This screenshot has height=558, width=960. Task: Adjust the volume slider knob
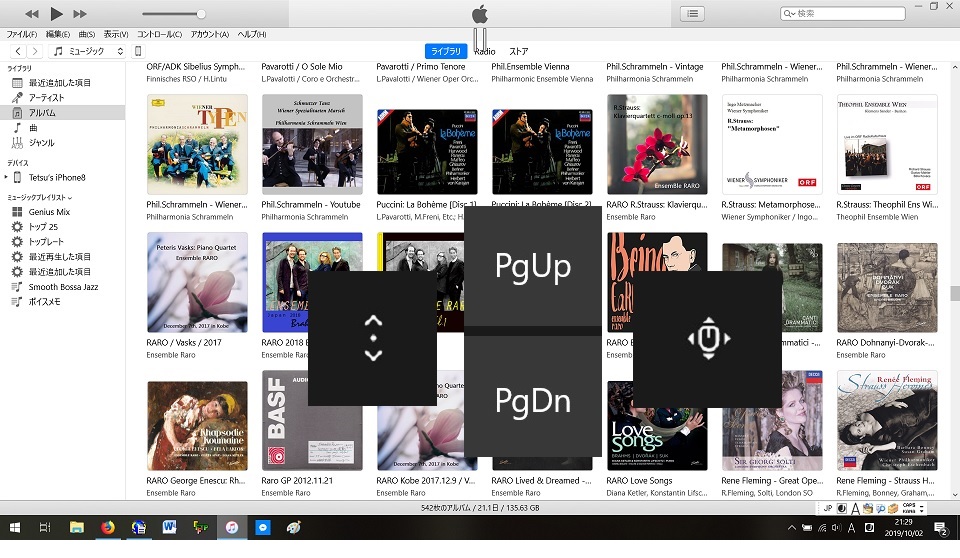pos(201,14)
